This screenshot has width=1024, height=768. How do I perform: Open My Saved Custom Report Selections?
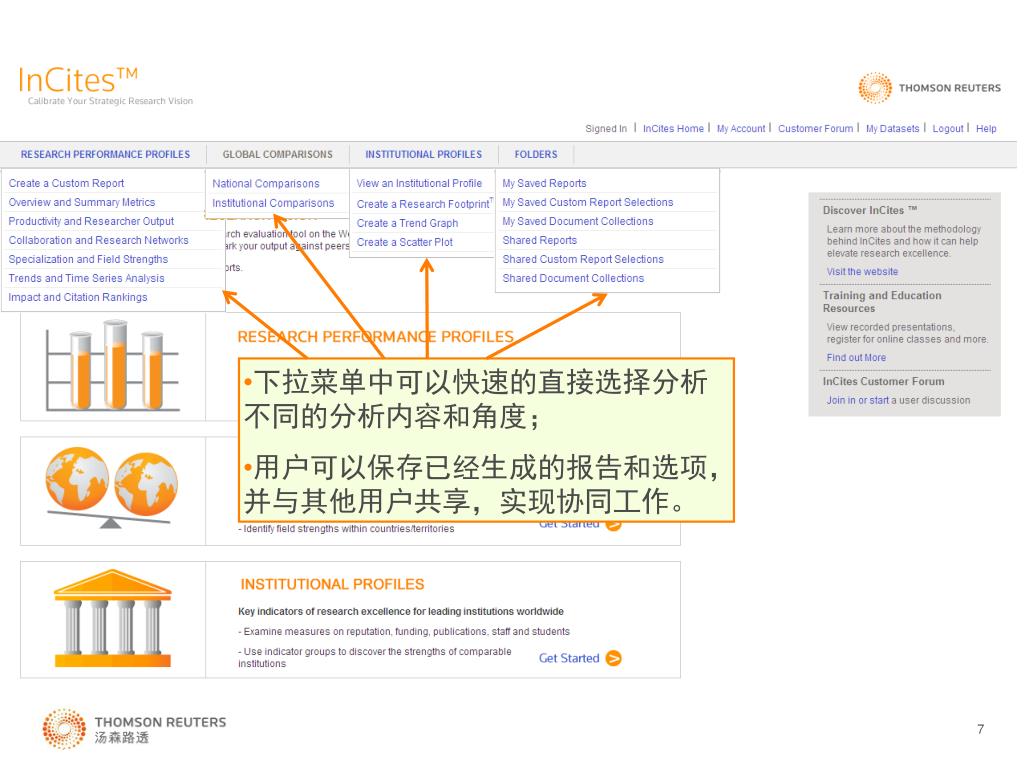pos(588,202)
